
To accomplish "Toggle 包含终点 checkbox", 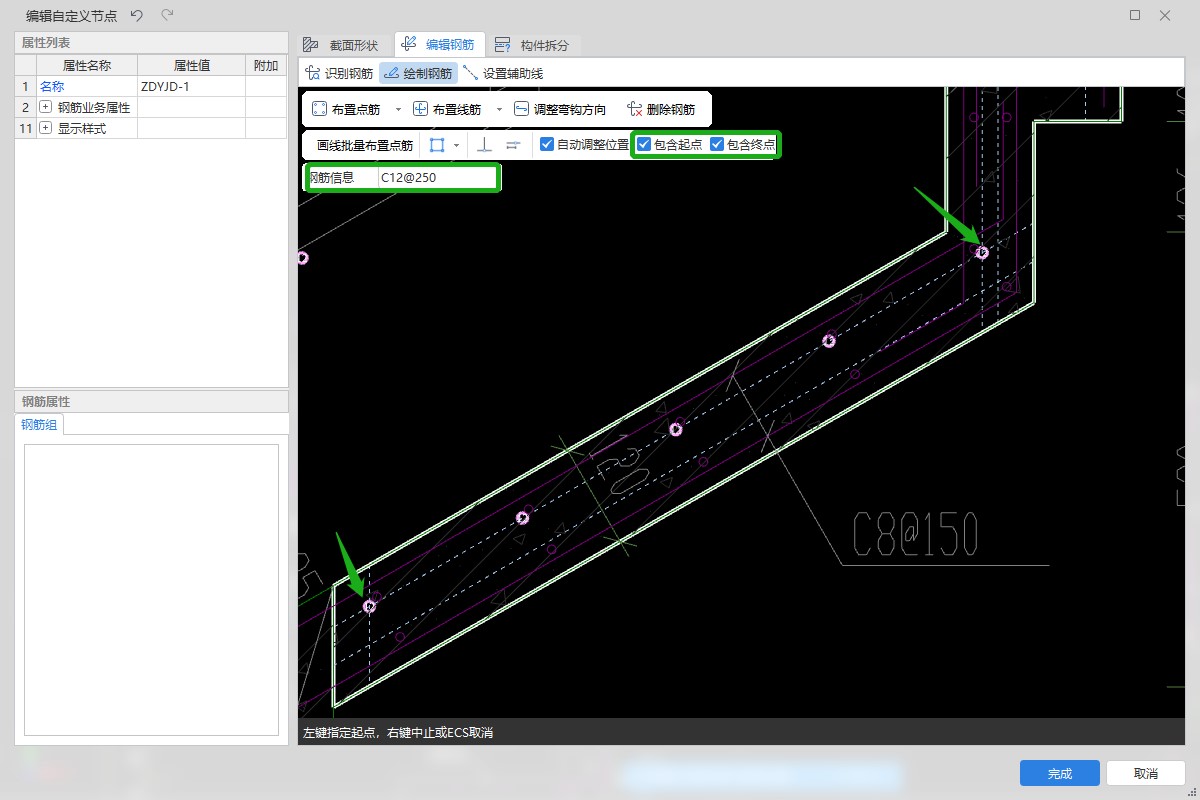I will pos(717,144).
